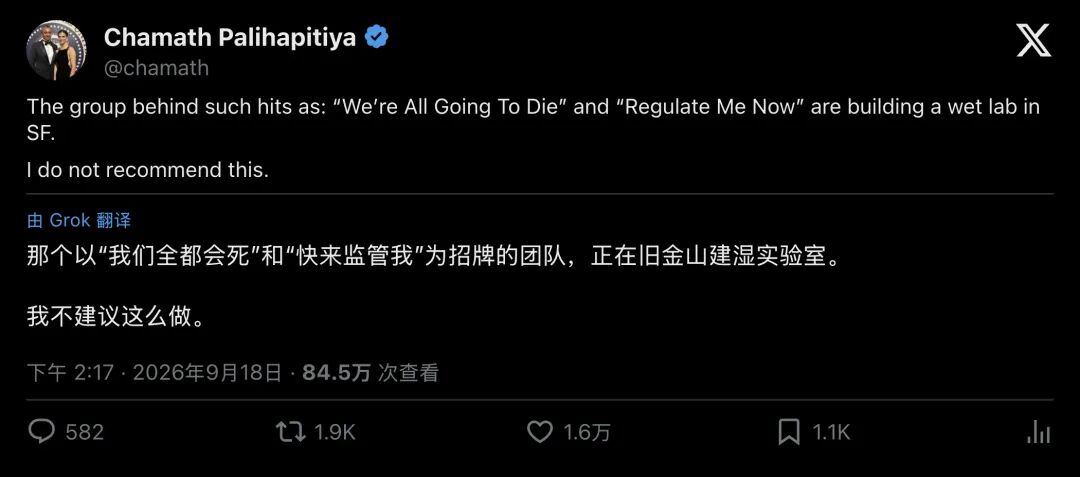Like the post with the heart icon
The width and height of the screenshot is (1080, 477).
point(540,432)
